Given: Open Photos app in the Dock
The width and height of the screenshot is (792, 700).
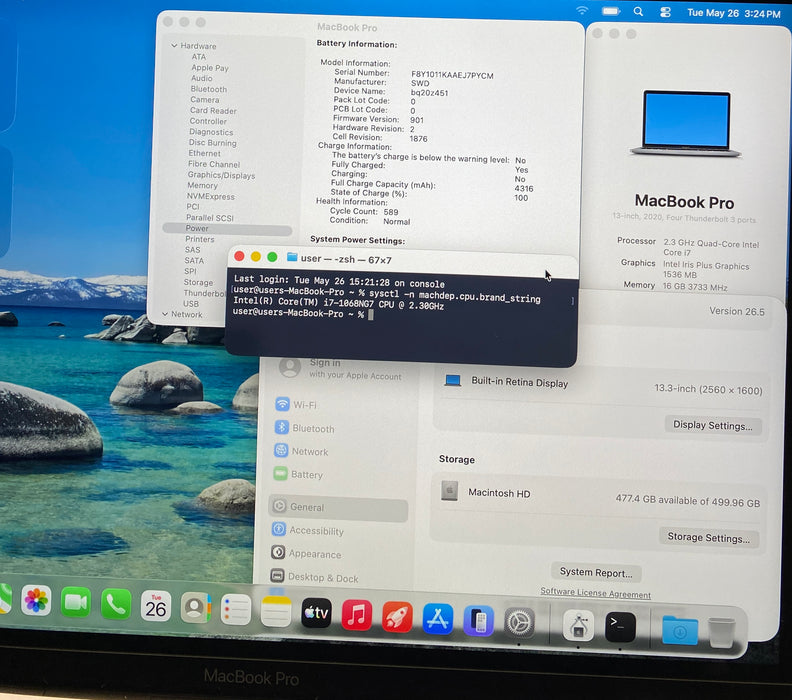Looking at the screenshot, I should (x=36, y=600).
